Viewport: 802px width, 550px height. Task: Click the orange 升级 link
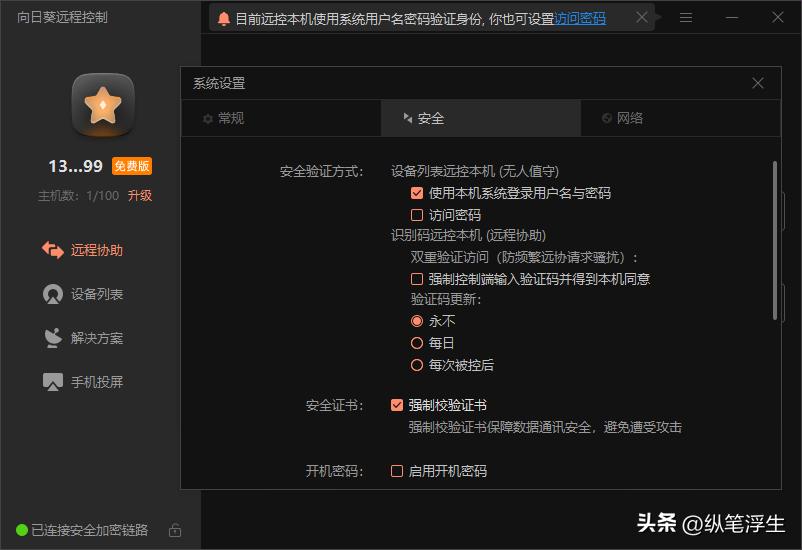tap(140, 195)
